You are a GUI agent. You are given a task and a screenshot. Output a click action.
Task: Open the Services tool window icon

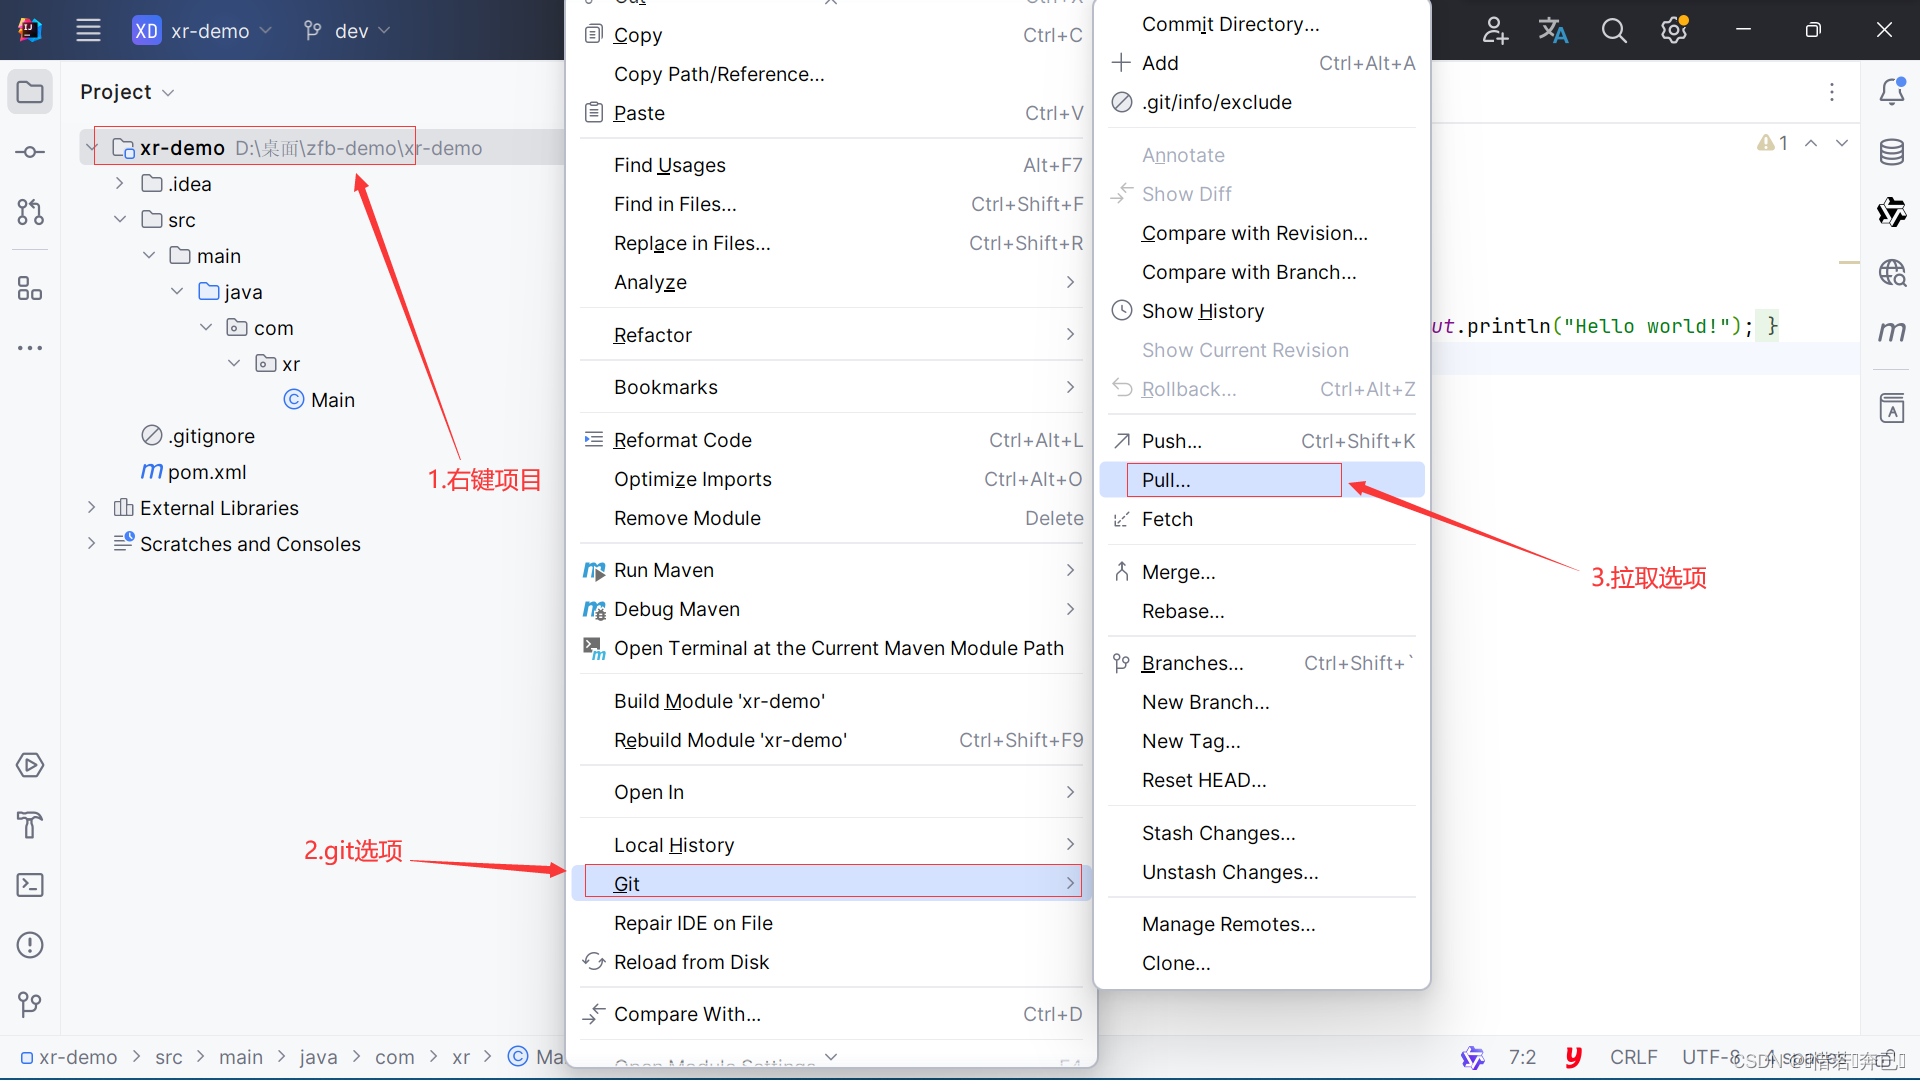pos(30,765)
